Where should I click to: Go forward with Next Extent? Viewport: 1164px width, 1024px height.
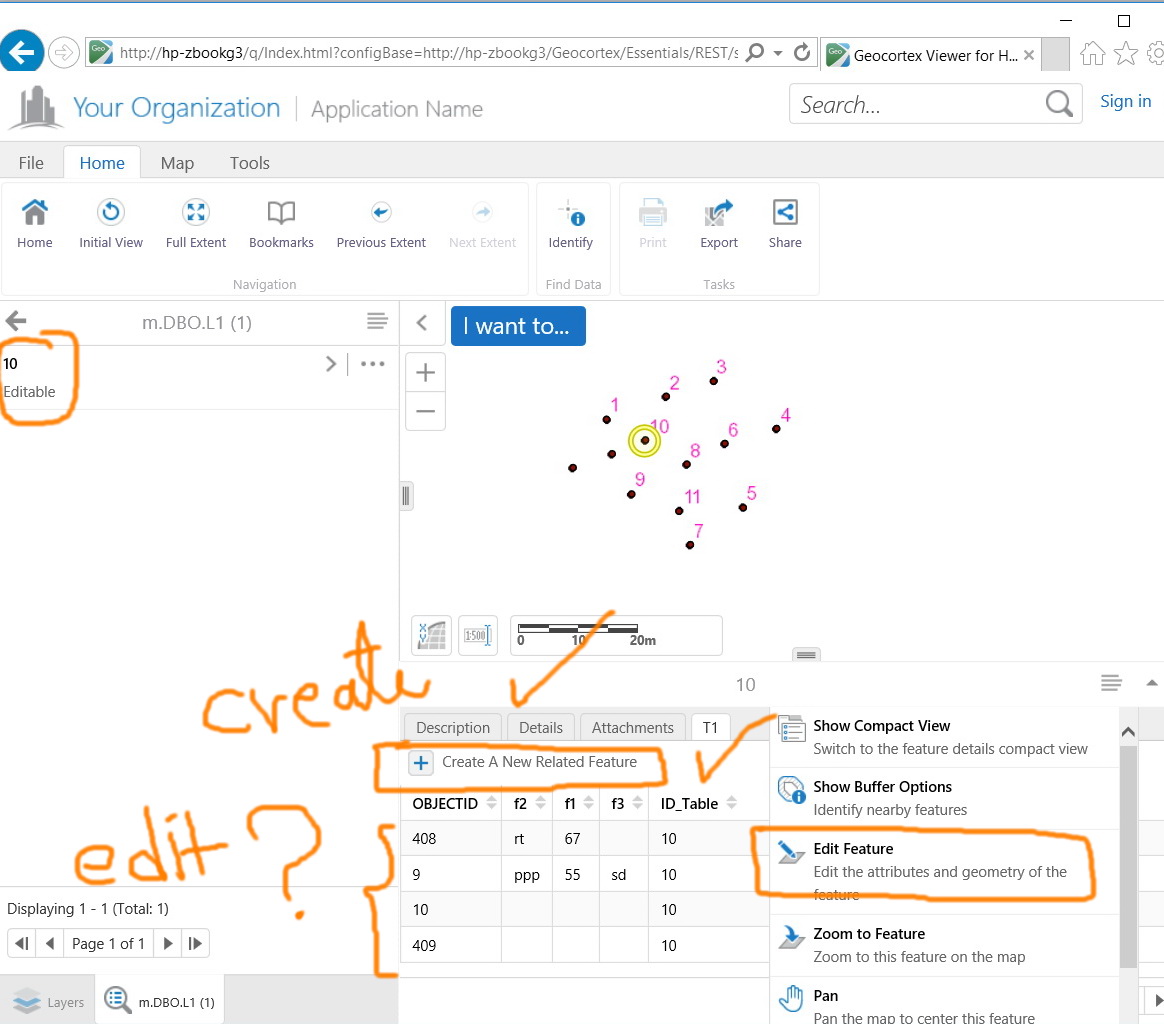point(483,224)
